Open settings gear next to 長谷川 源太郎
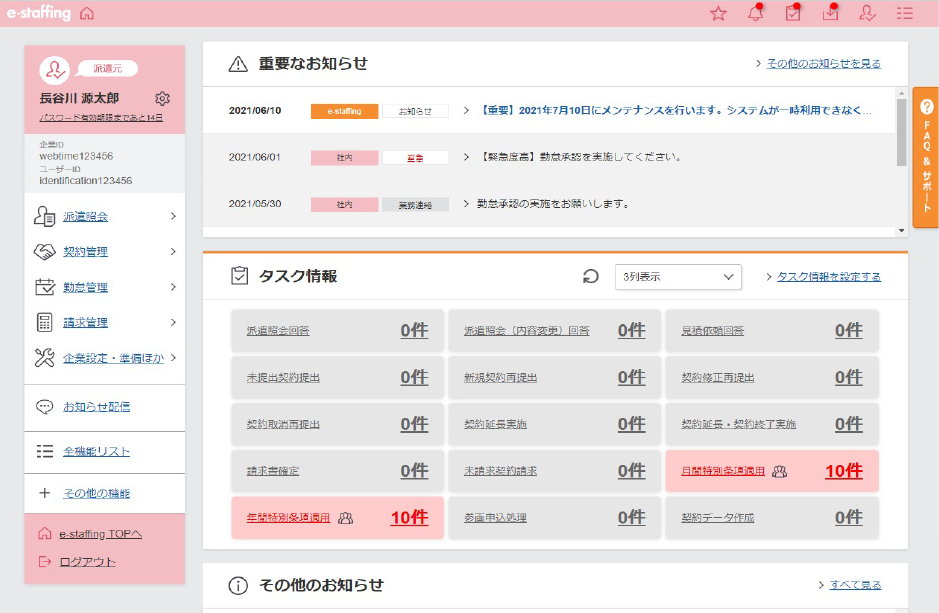Image resolution: width=939 pixels, height=613 pixels. tap(163, 98)
